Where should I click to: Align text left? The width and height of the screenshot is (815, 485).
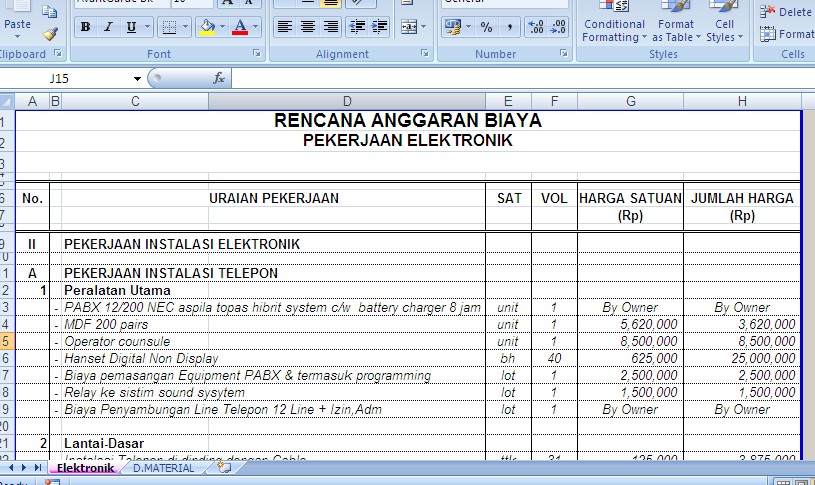[284, 27]
